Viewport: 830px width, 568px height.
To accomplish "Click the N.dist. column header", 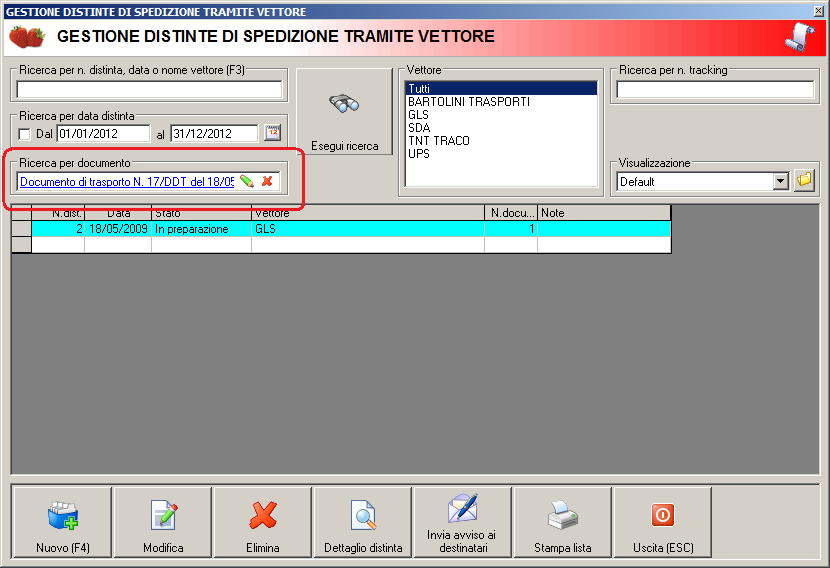I will coord(58,213).
